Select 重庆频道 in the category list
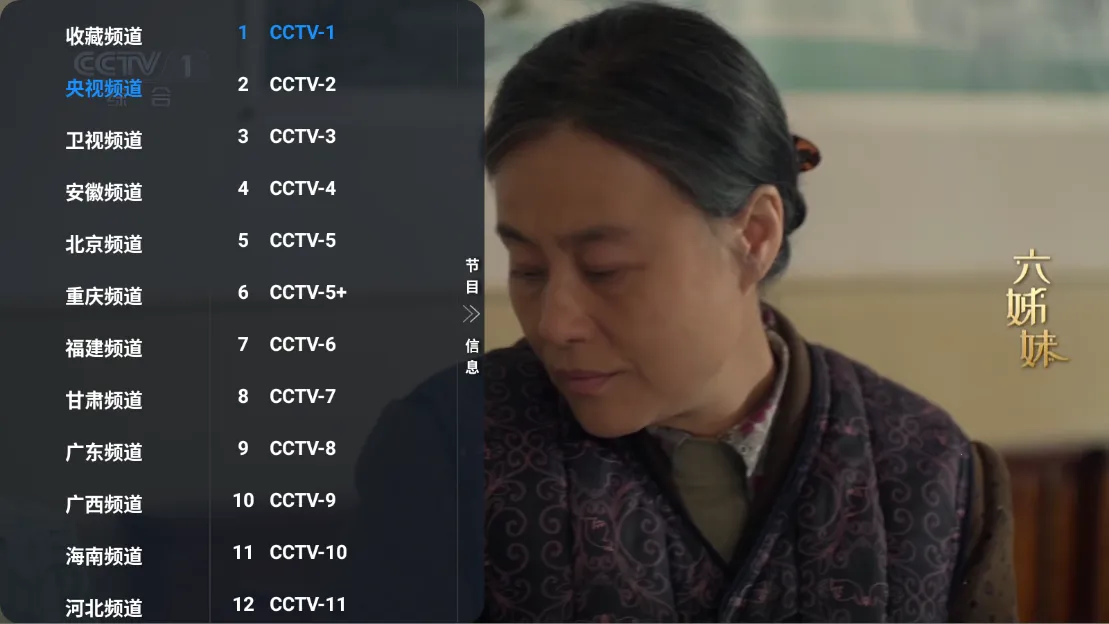1109x624 pixels. (104, 296)
